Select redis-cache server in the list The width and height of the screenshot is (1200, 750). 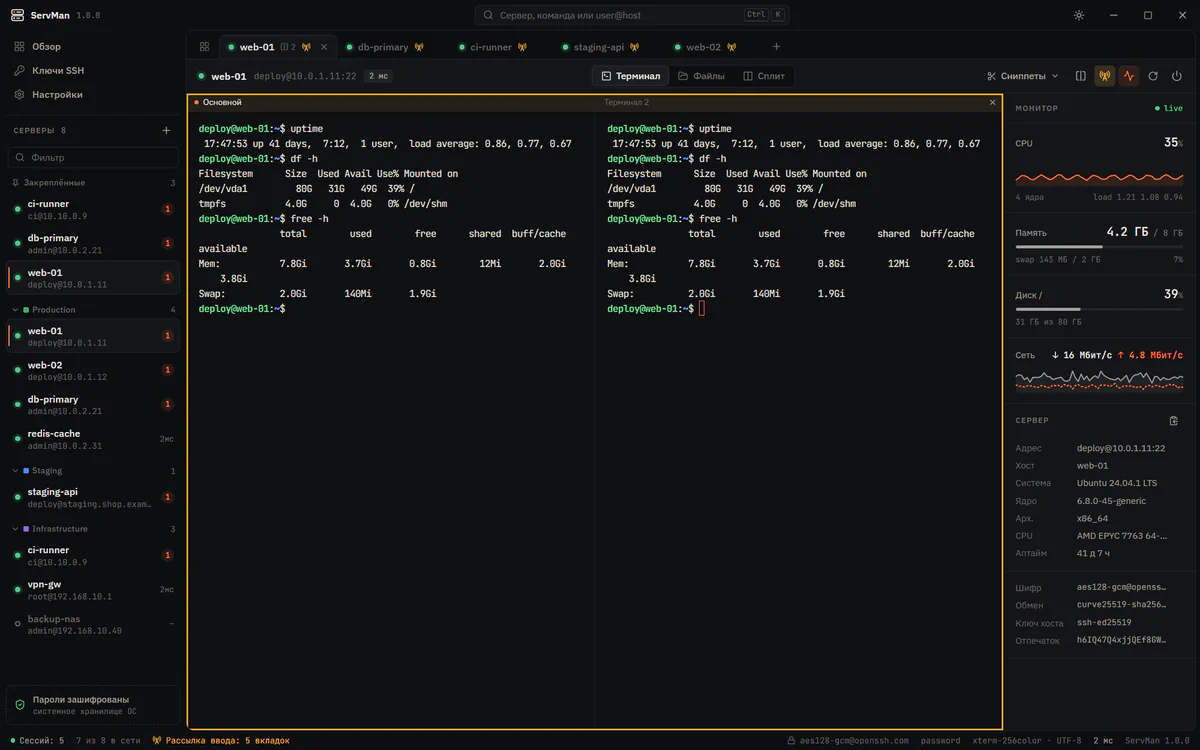(x=92, y=439)
